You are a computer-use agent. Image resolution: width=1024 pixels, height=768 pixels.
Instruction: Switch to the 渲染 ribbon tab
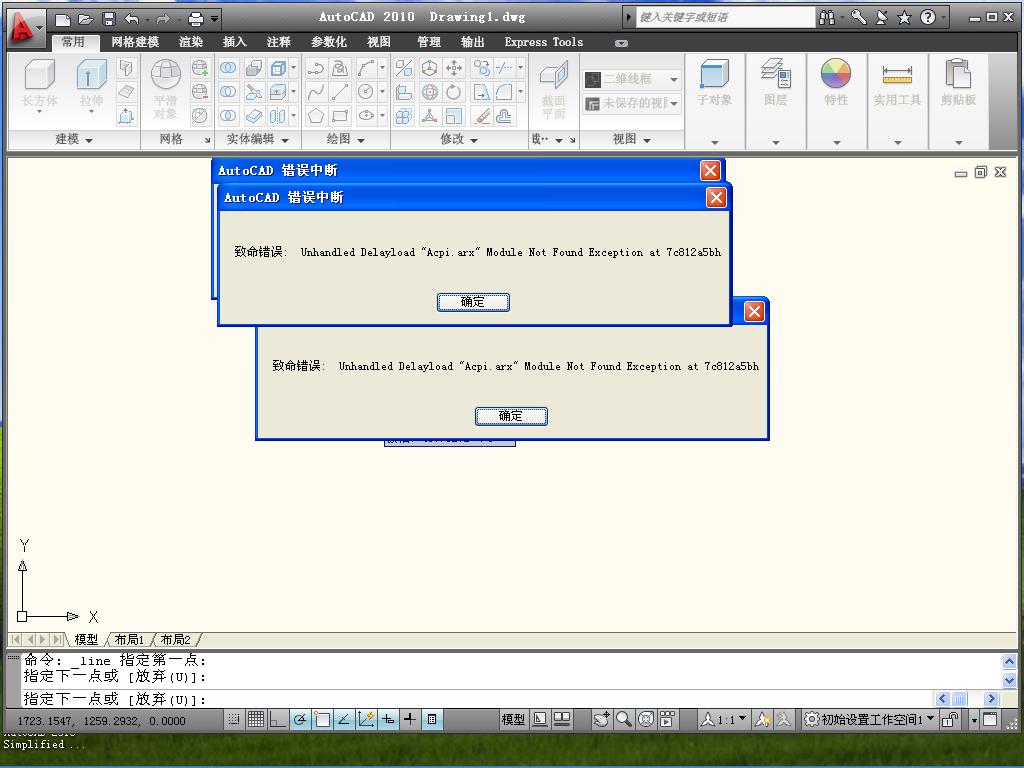191,42
